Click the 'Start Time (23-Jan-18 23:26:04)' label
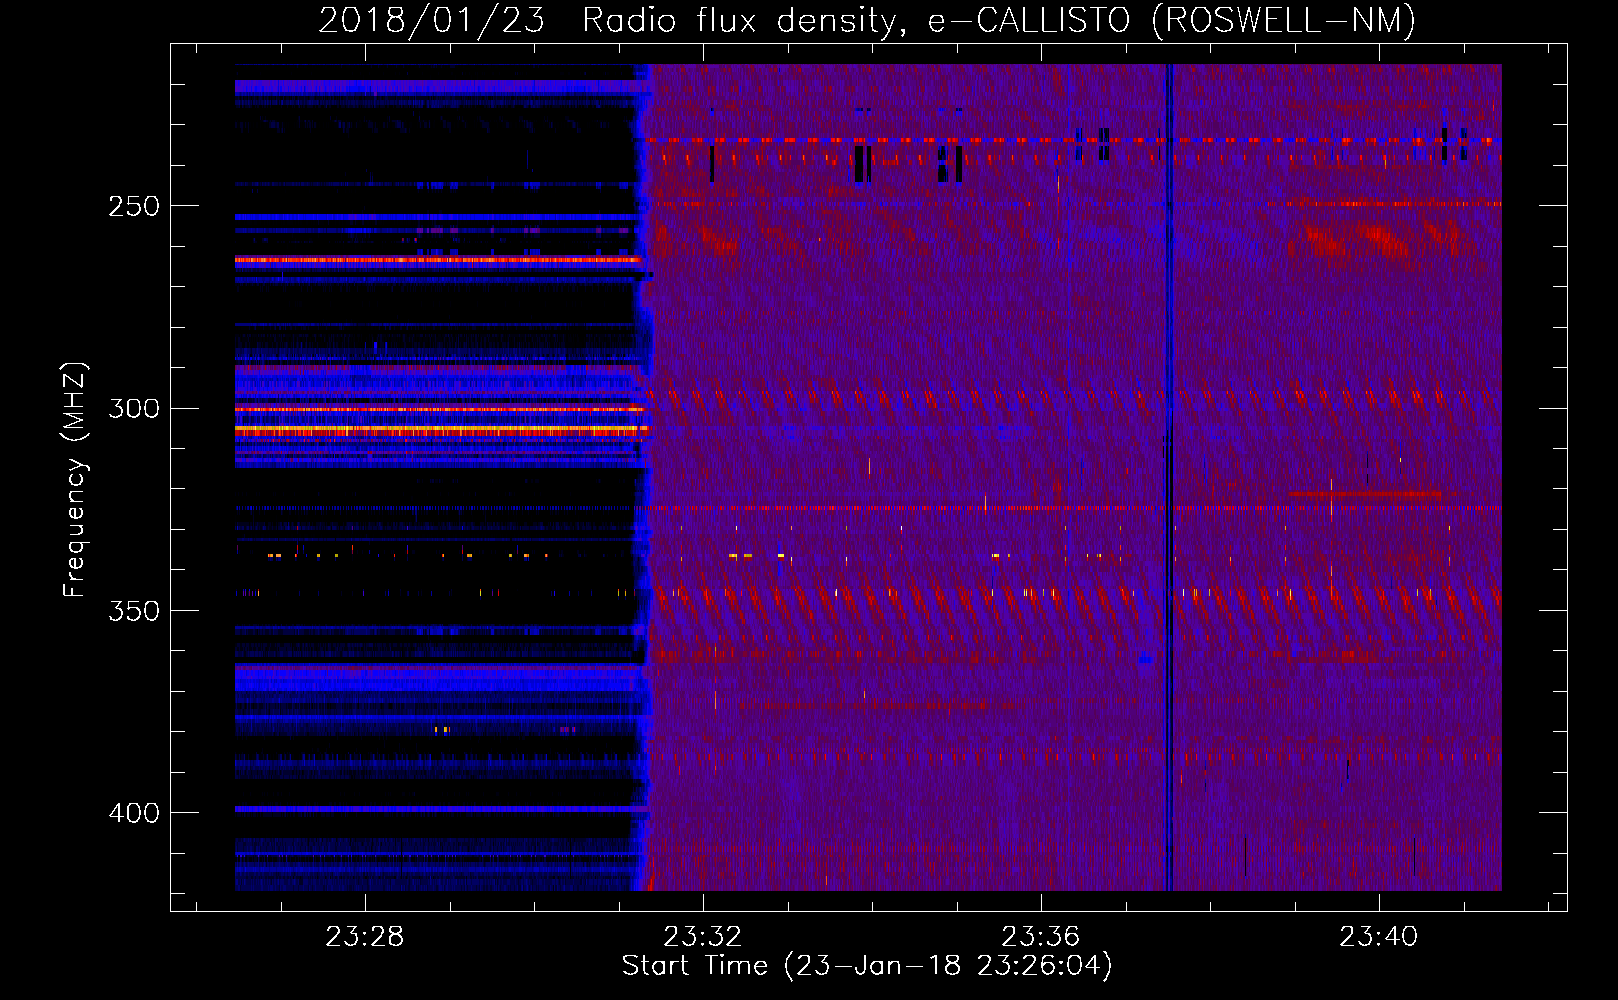This screenshot has width=1618, height=1000. click(867, 966)
